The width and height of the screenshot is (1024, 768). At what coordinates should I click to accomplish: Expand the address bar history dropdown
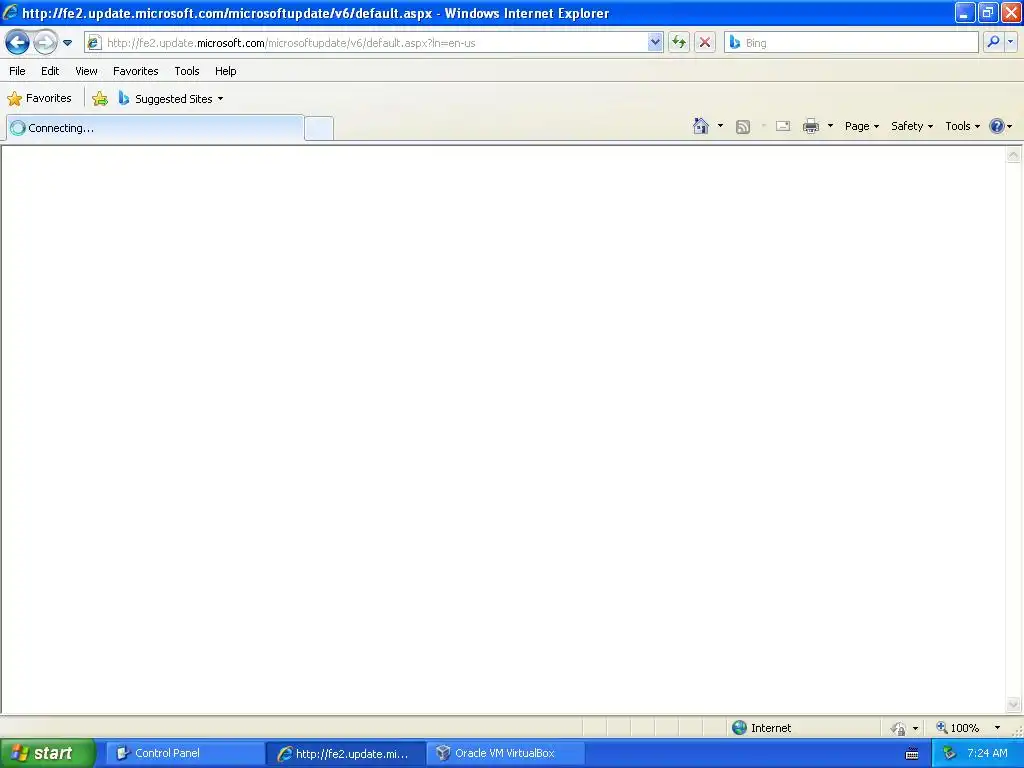coord(655,42)
